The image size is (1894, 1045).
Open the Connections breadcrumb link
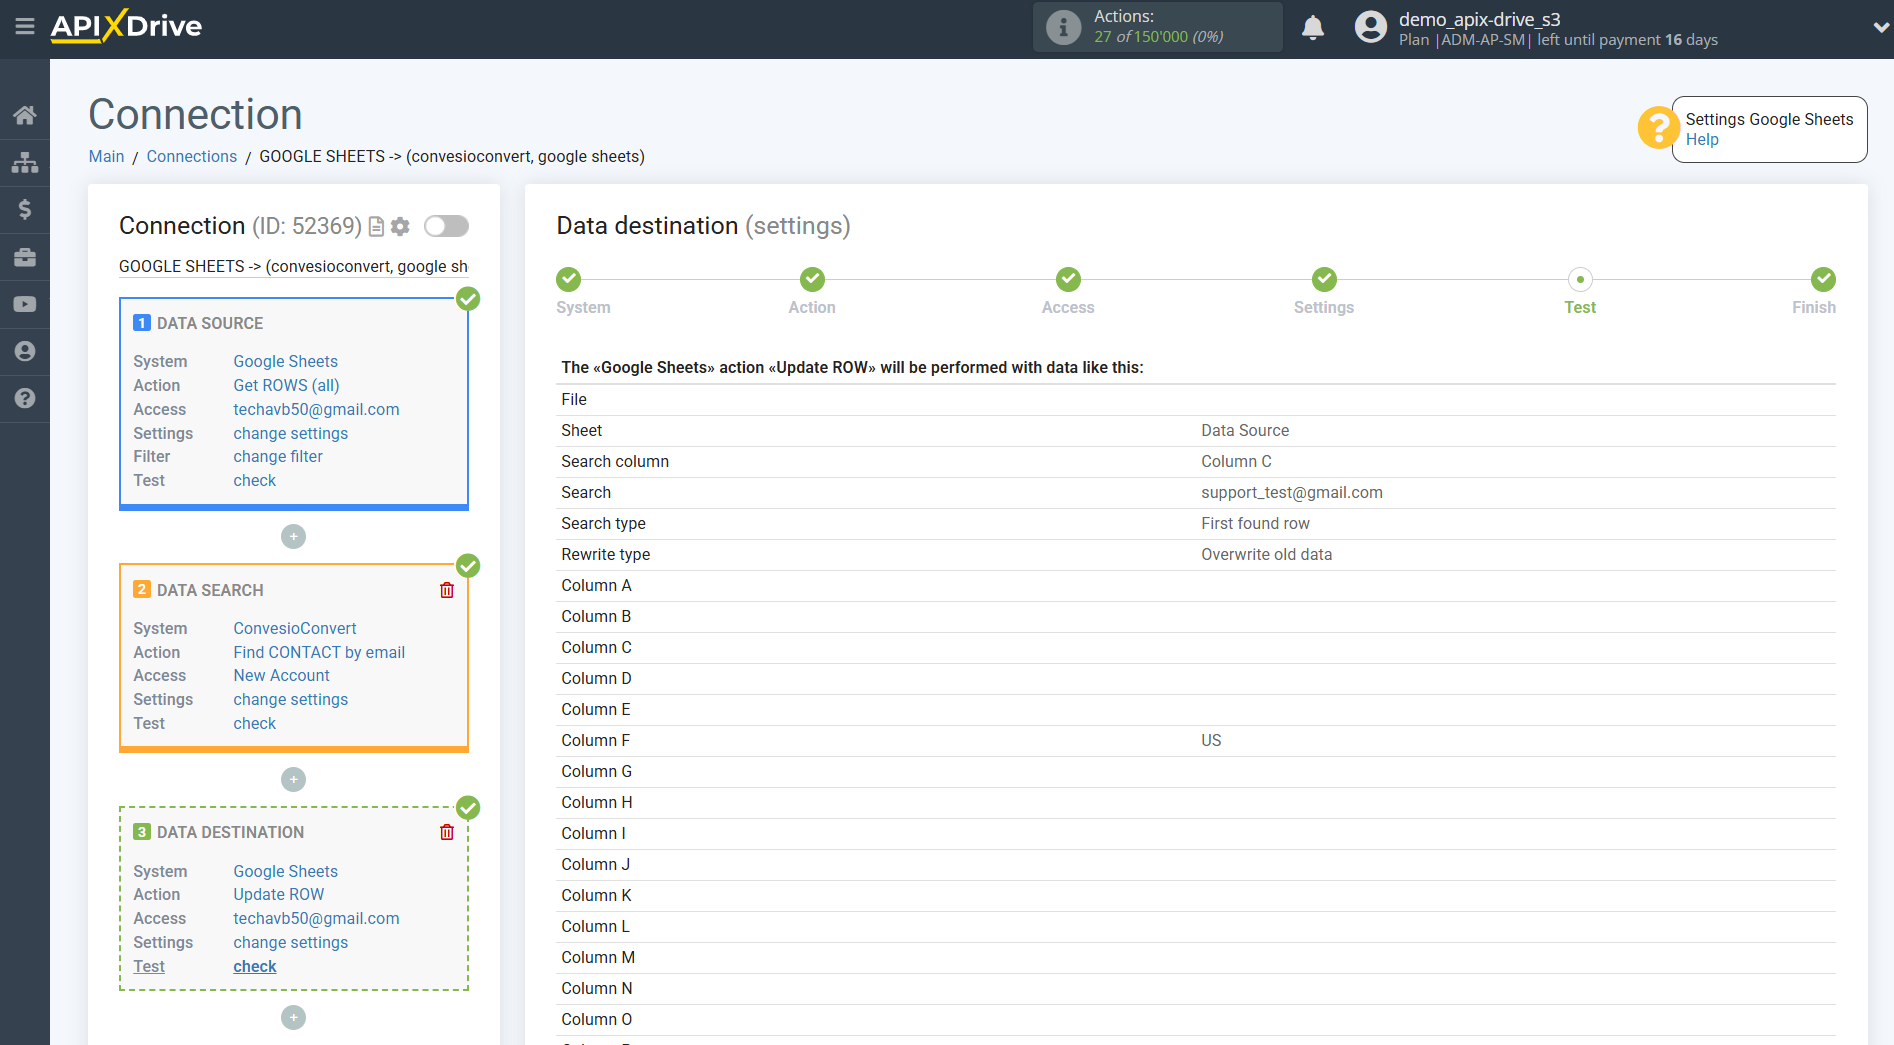[x=191, y=156]
